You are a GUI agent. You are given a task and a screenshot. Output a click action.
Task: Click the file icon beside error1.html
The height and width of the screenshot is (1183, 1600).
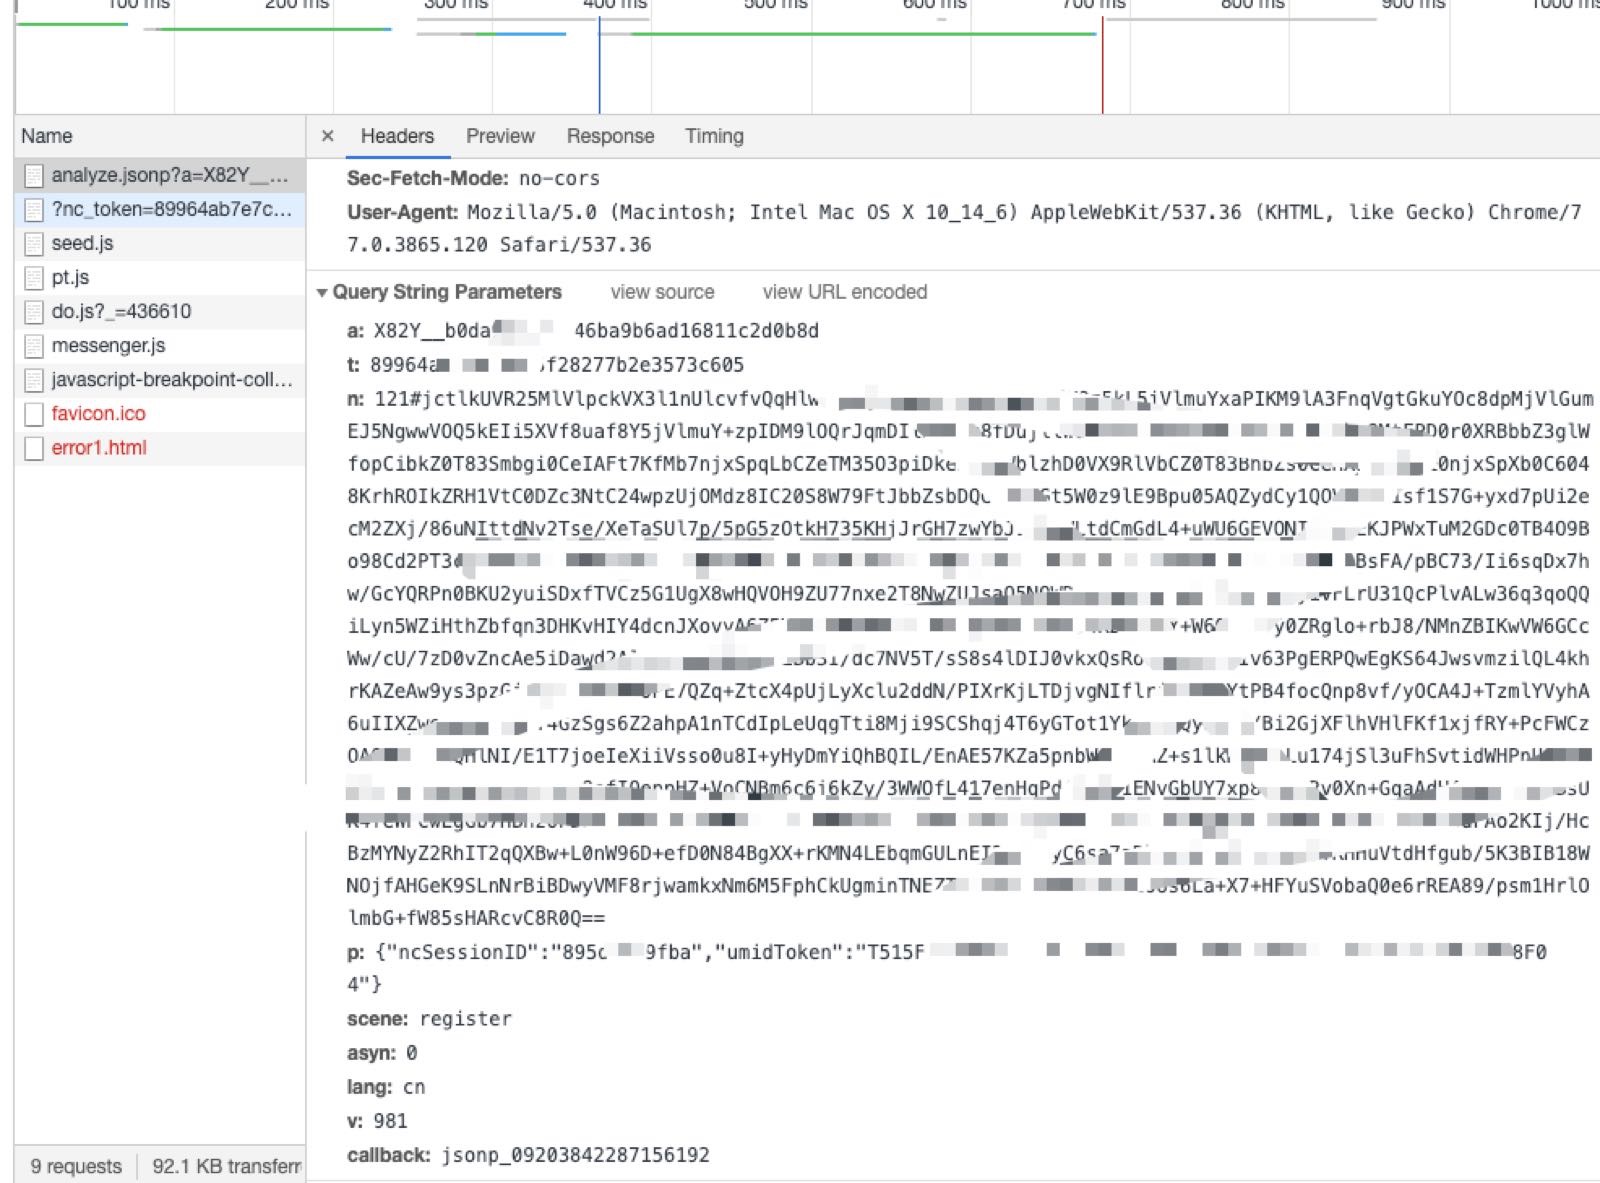click(x=34, y=448)
